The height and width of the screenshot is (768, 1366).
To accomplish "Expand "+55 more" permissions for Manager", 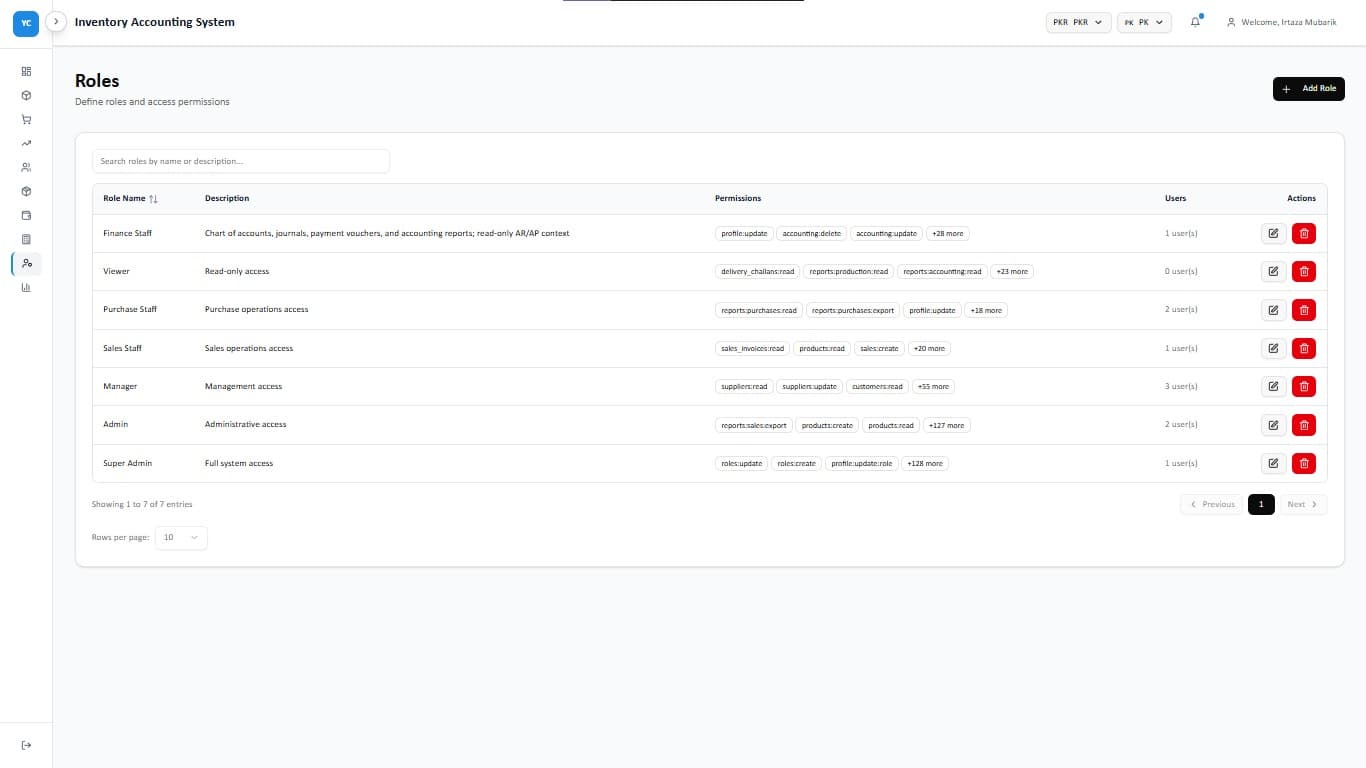I will click(x=933, y=386).
